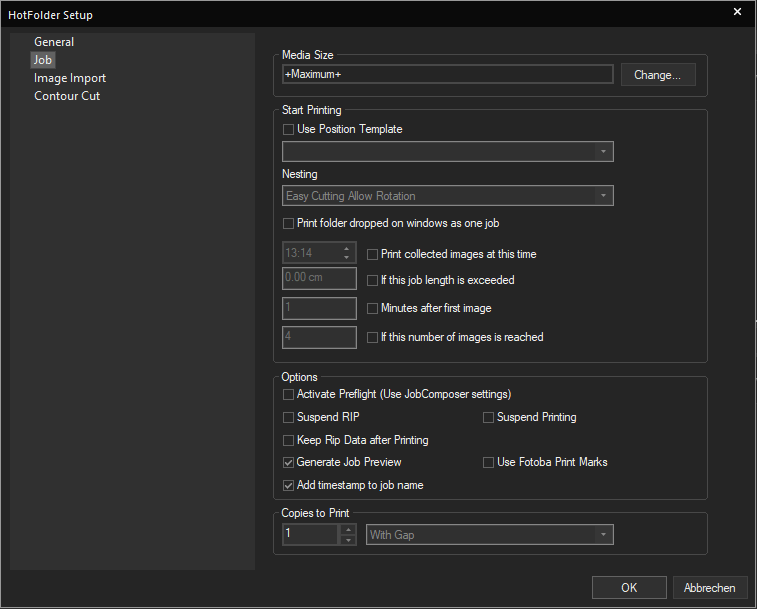Open the General settings page
This screenshot has height=609, width=757.
tap(54, 42)
